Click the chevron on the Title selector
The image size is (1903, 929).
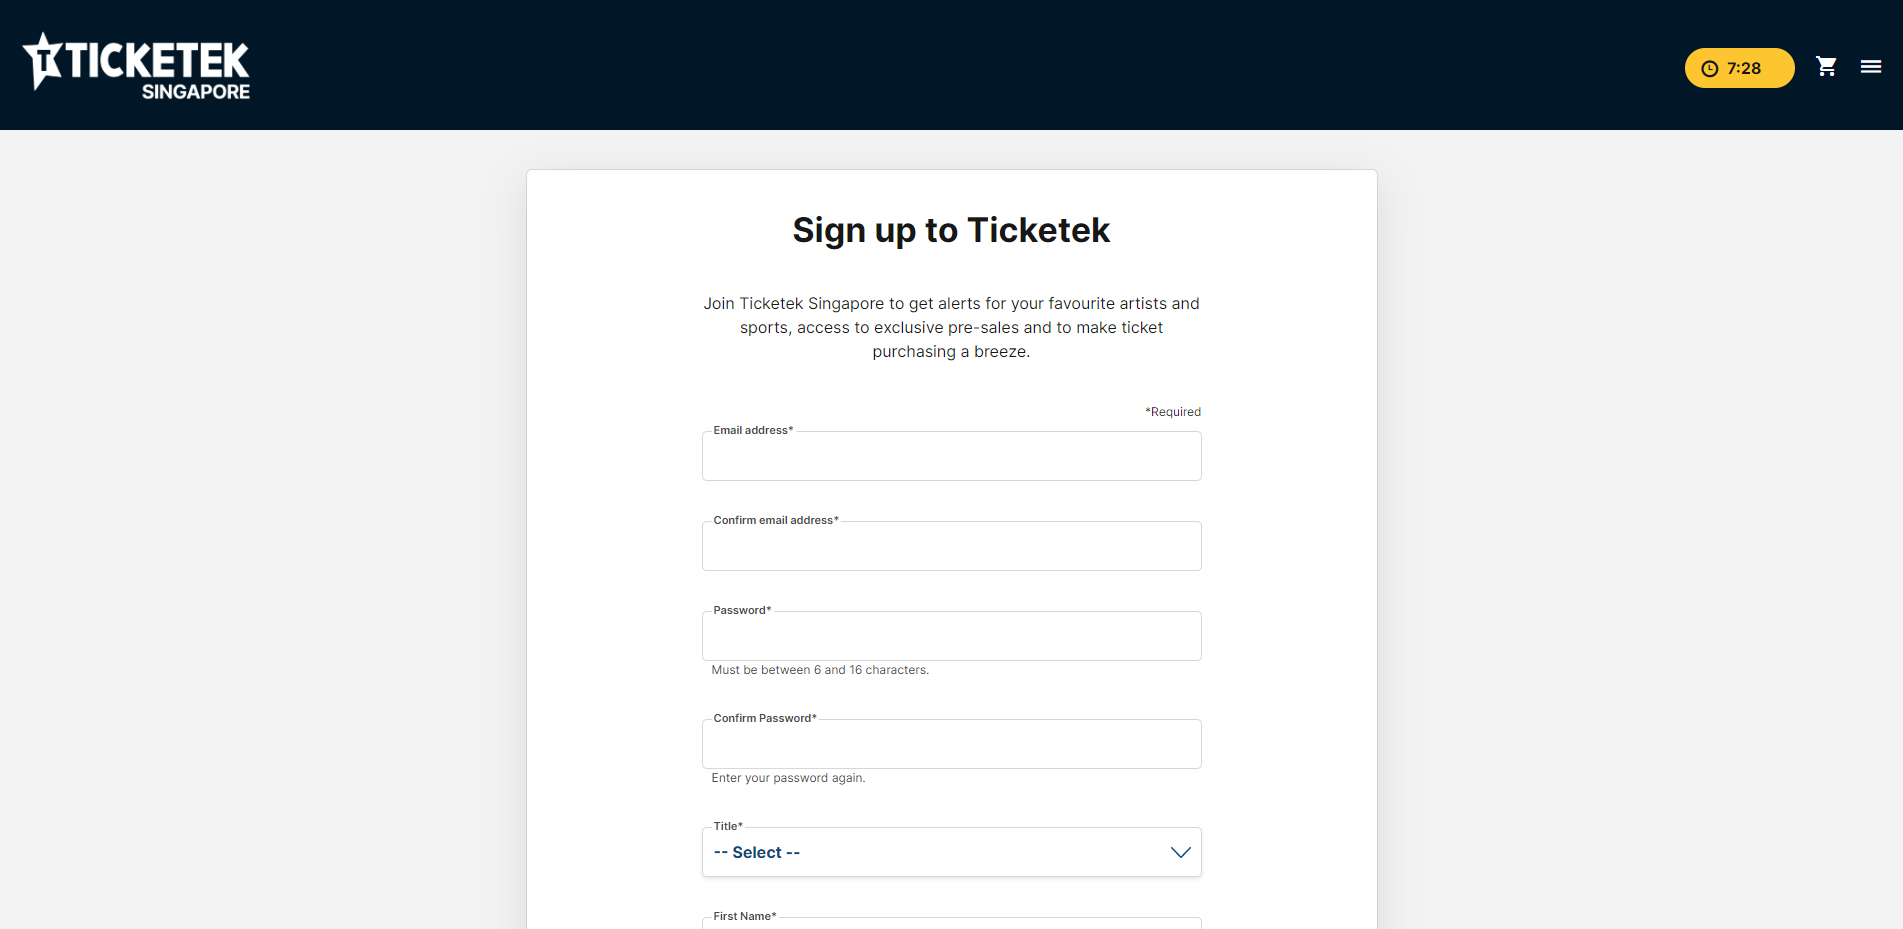(1181, 852)
